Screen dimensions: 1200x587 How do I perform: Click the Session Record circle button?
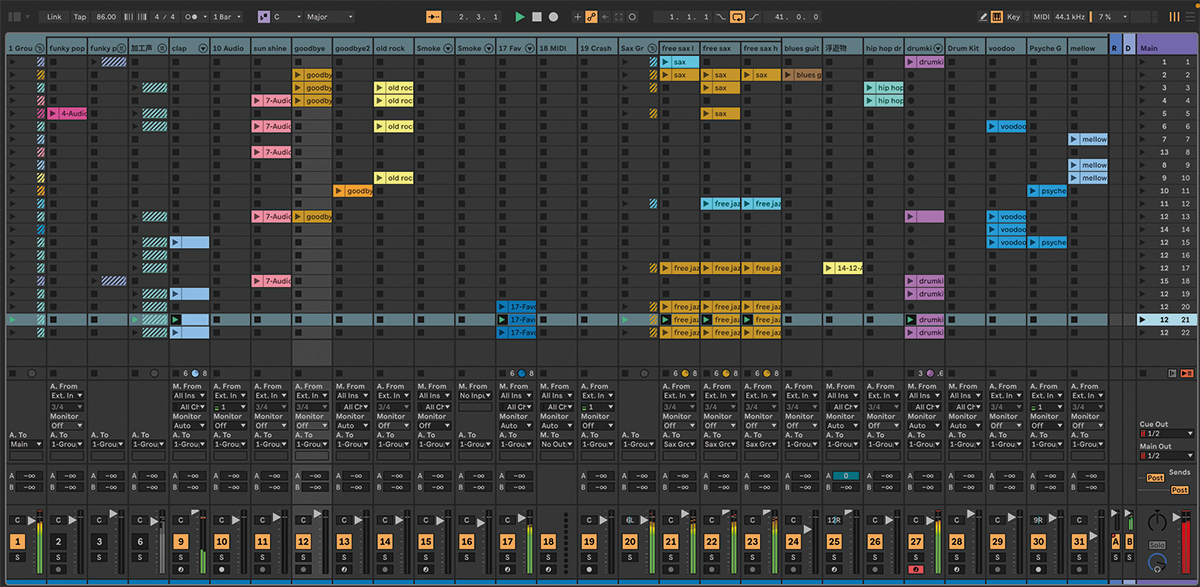click(x=633, y=17)
